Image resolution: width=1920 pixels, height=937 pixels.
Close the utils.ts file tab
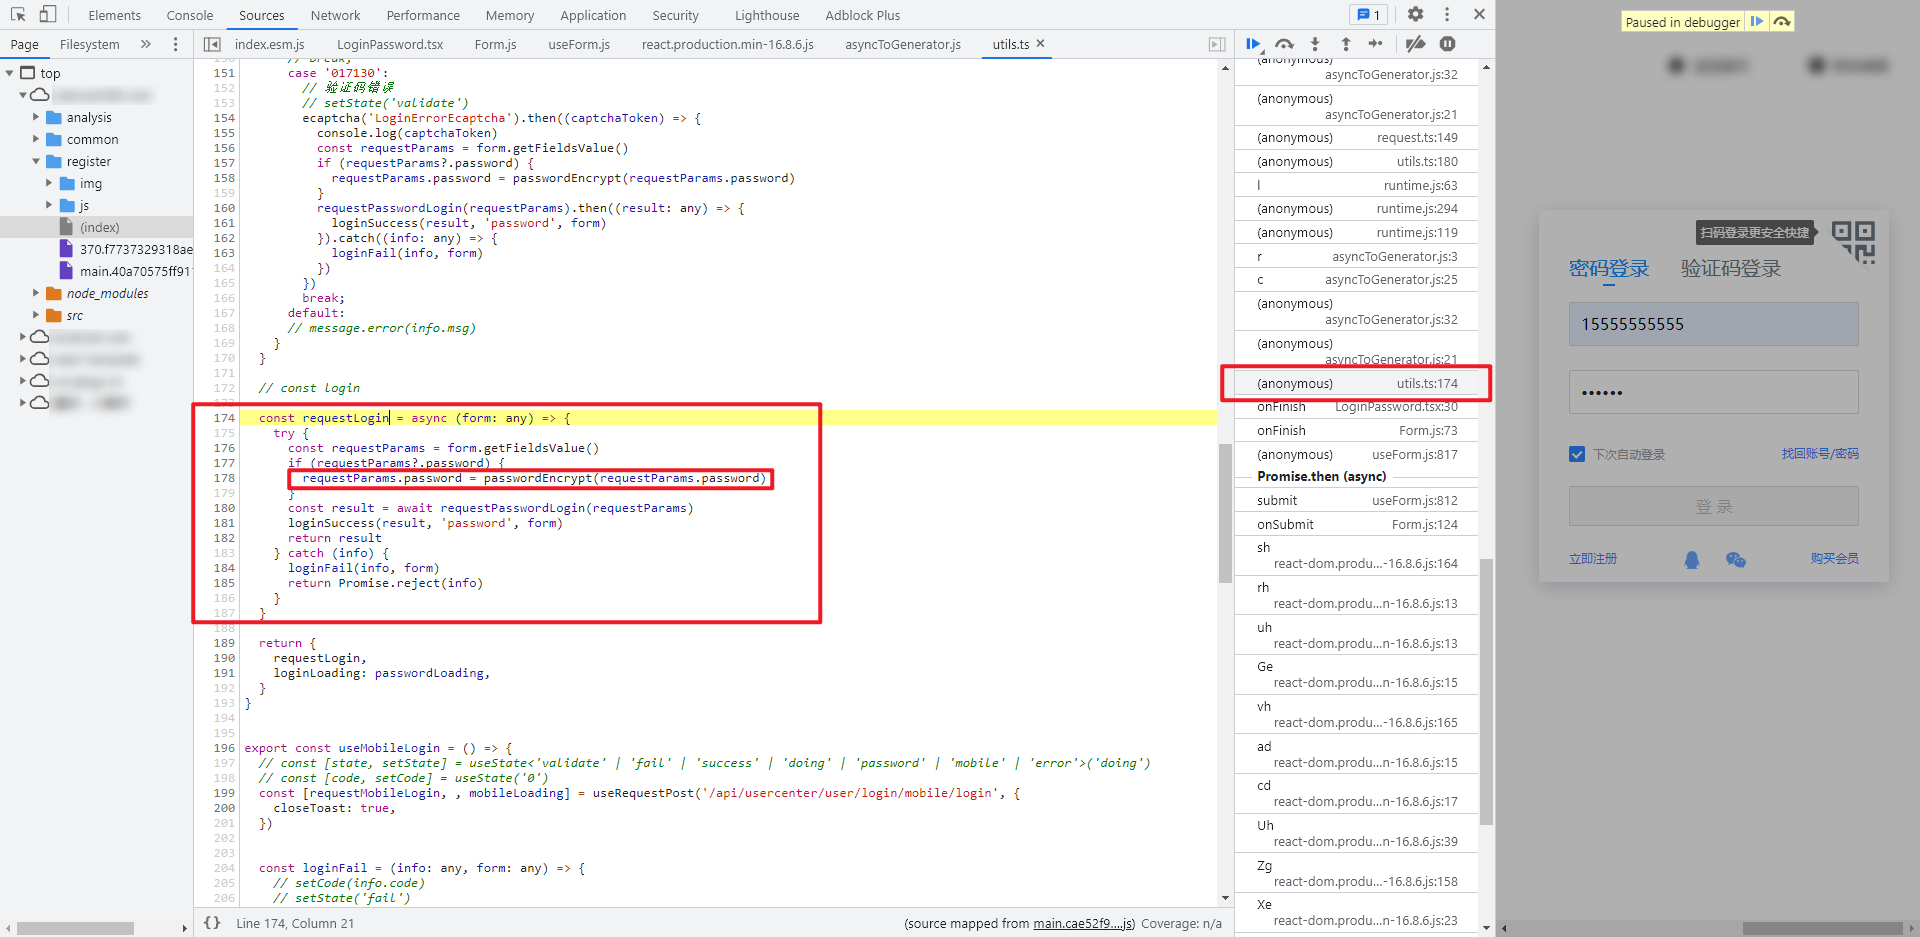point(1040,43)
